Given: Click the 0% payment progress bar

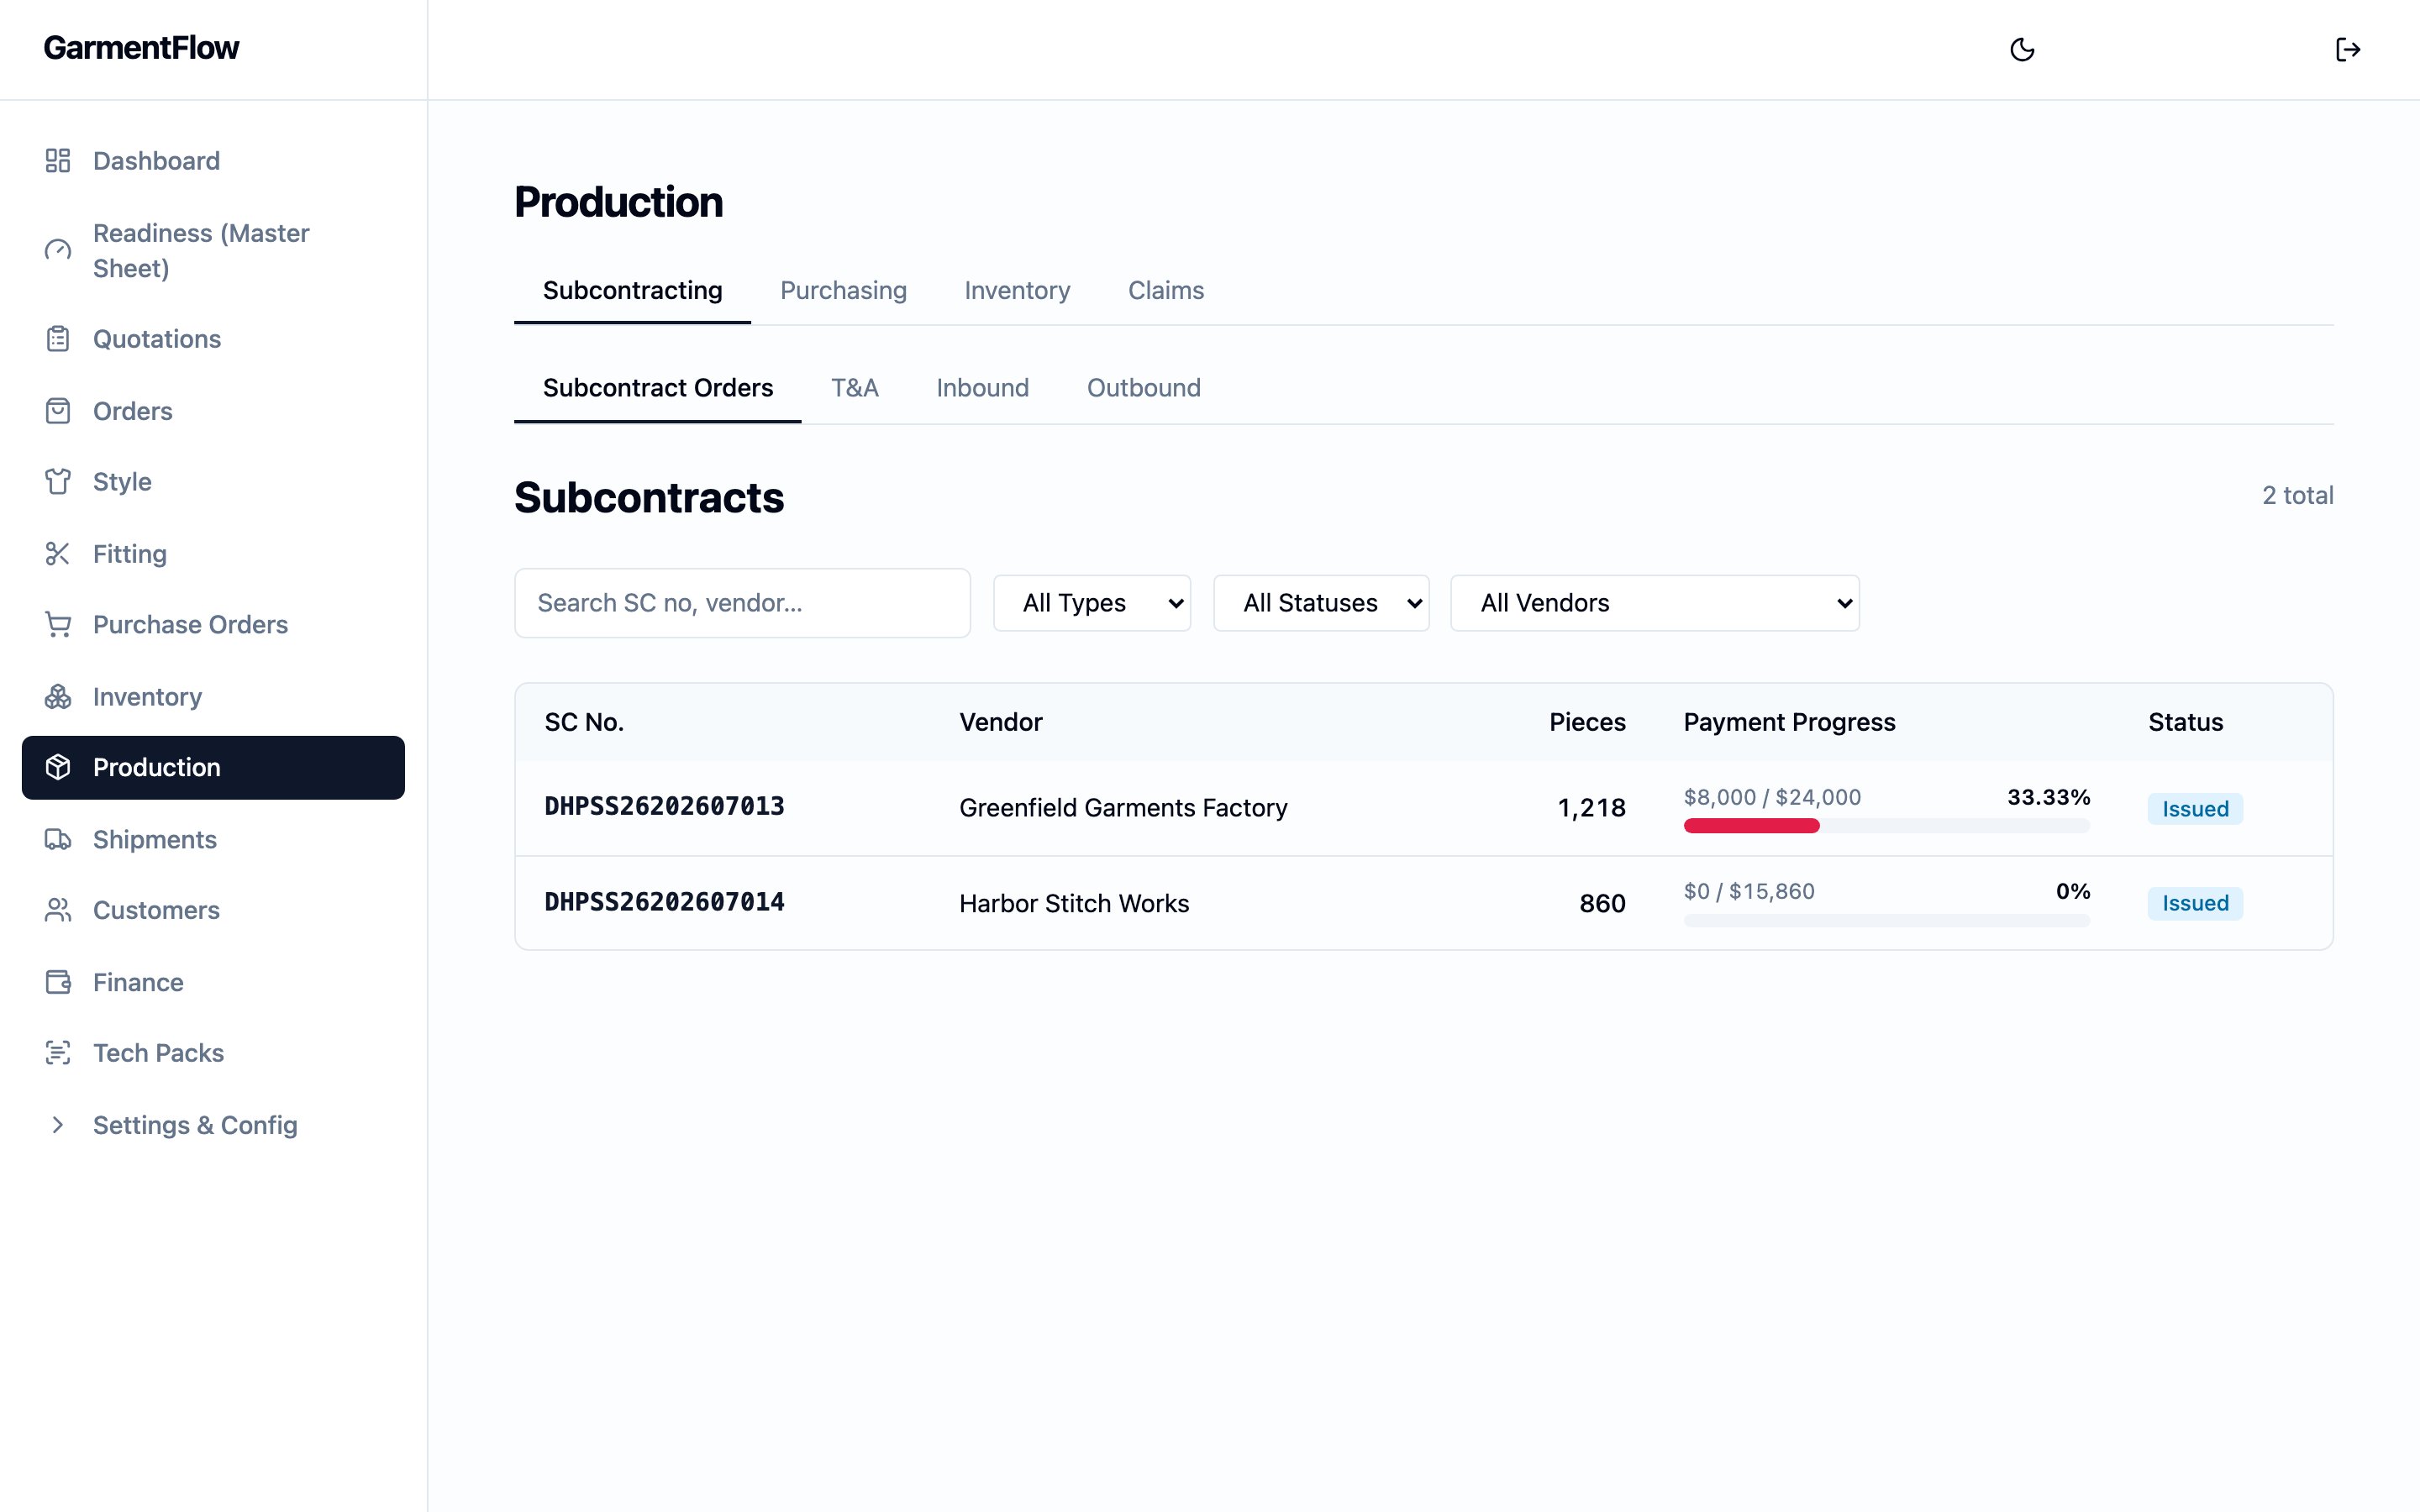Looking at the screenshot, I should pos(1886,920).
